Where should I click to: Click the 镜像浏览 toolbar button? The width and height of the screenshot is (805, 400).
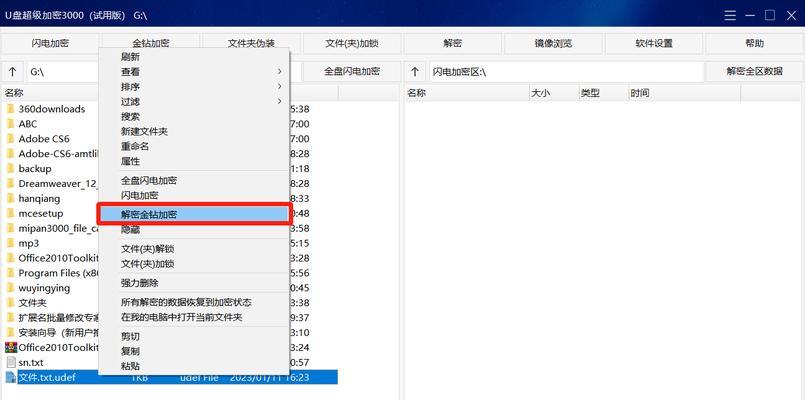click(553, 44)
